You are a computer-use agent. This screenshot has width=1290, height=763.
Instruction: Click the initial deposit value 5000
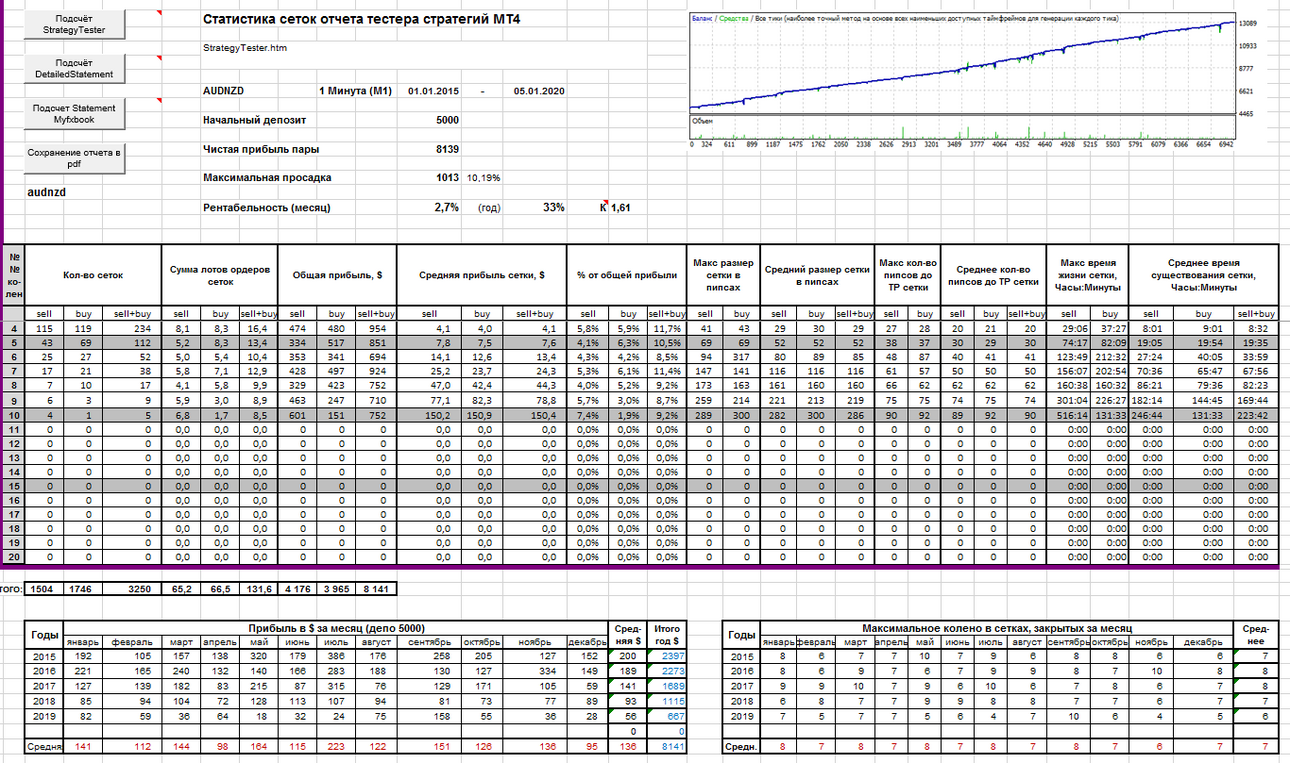tap(447, 120)
